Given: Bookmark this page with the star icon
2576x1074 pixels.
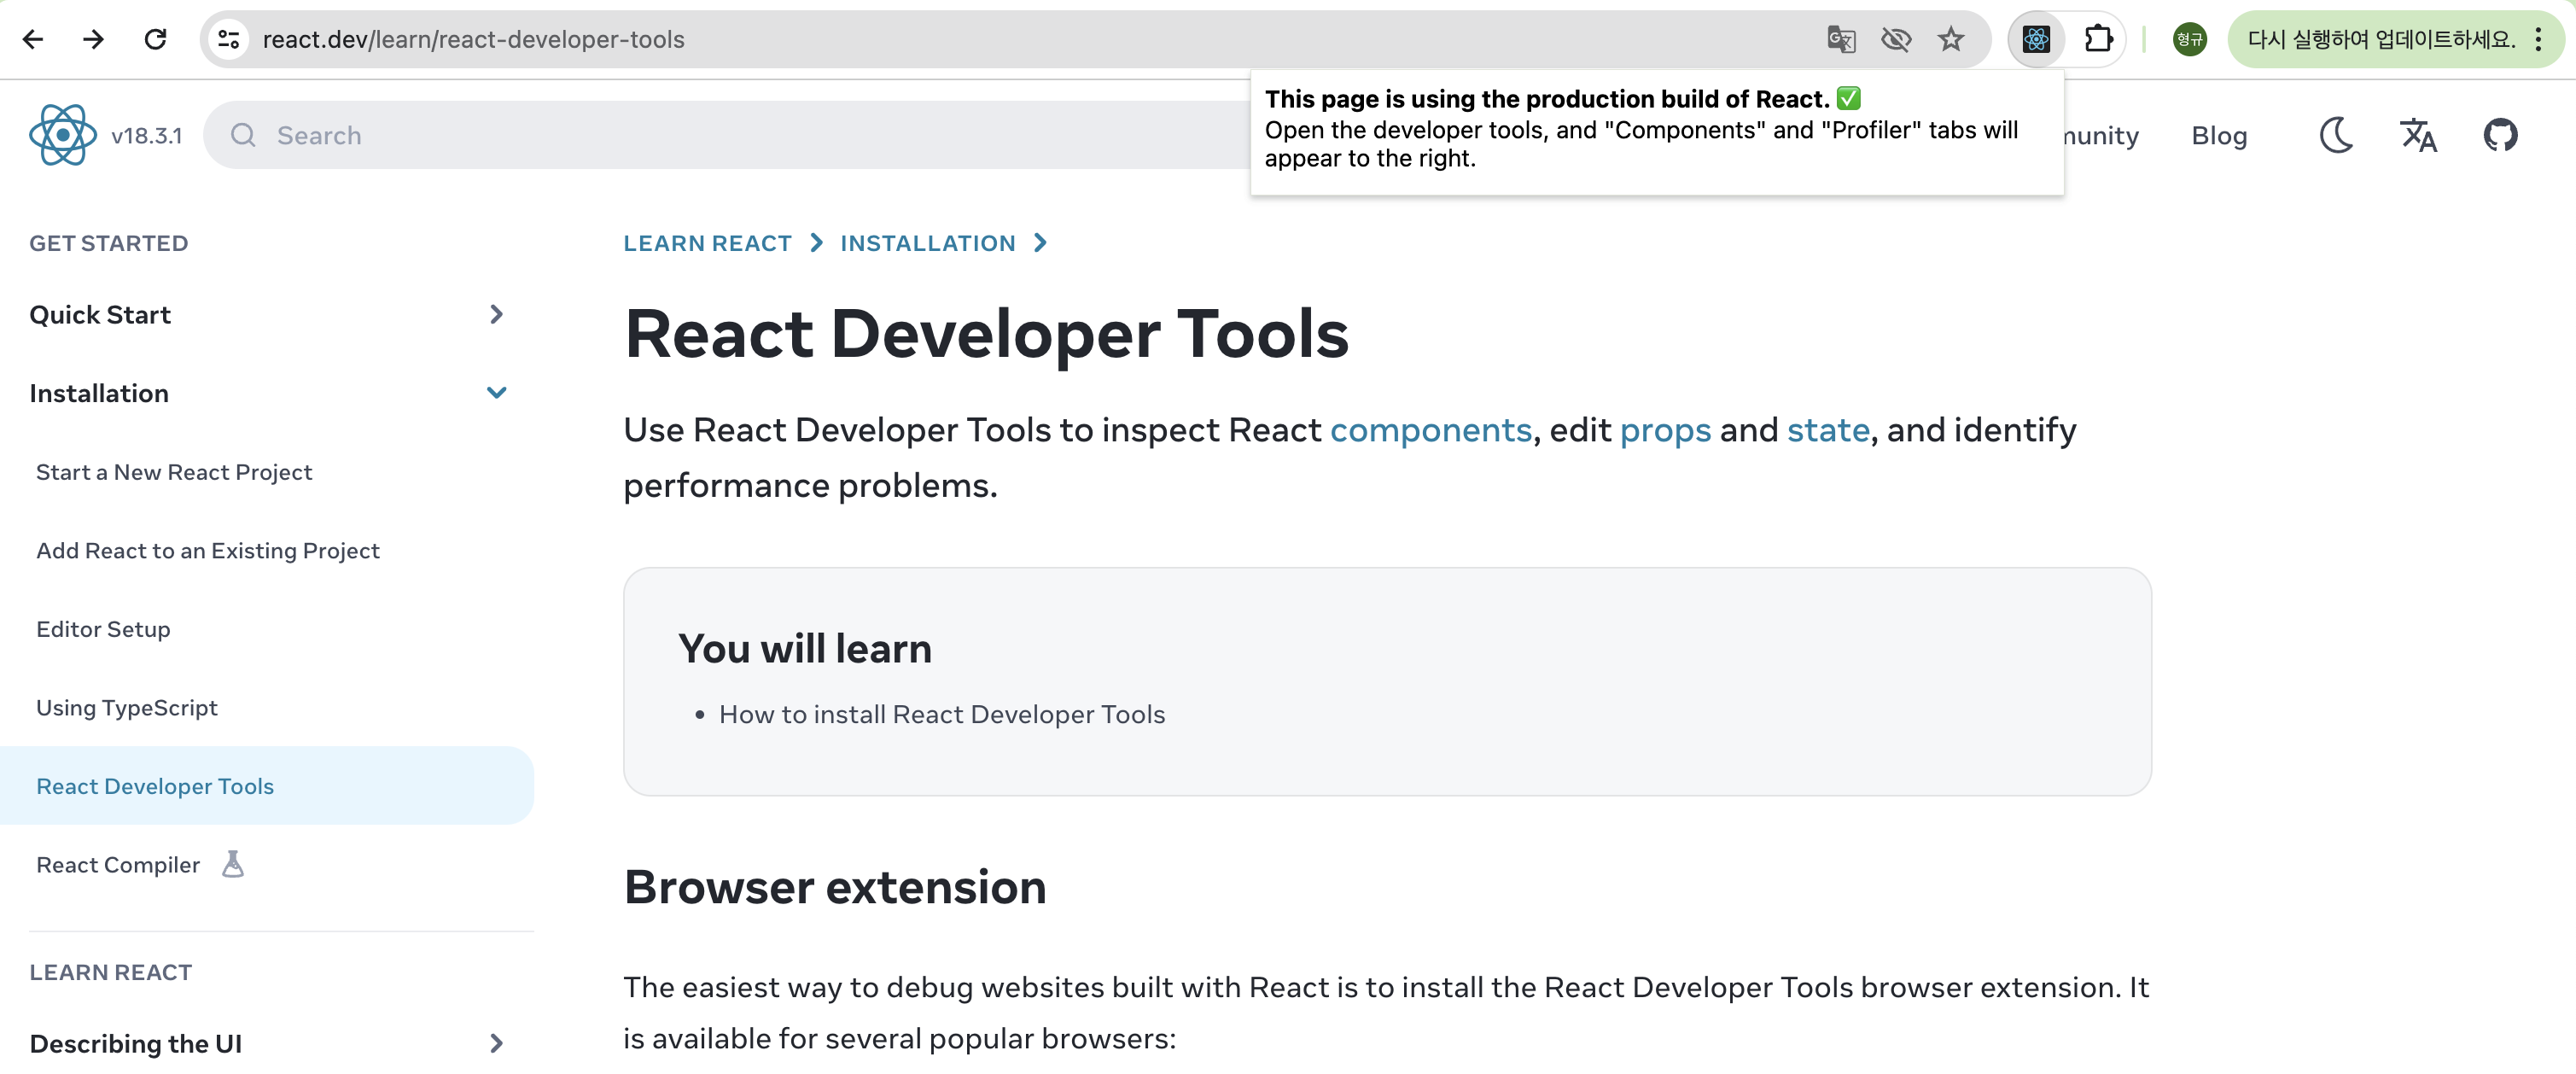Looking at the screenshot, I should 1950,39.
